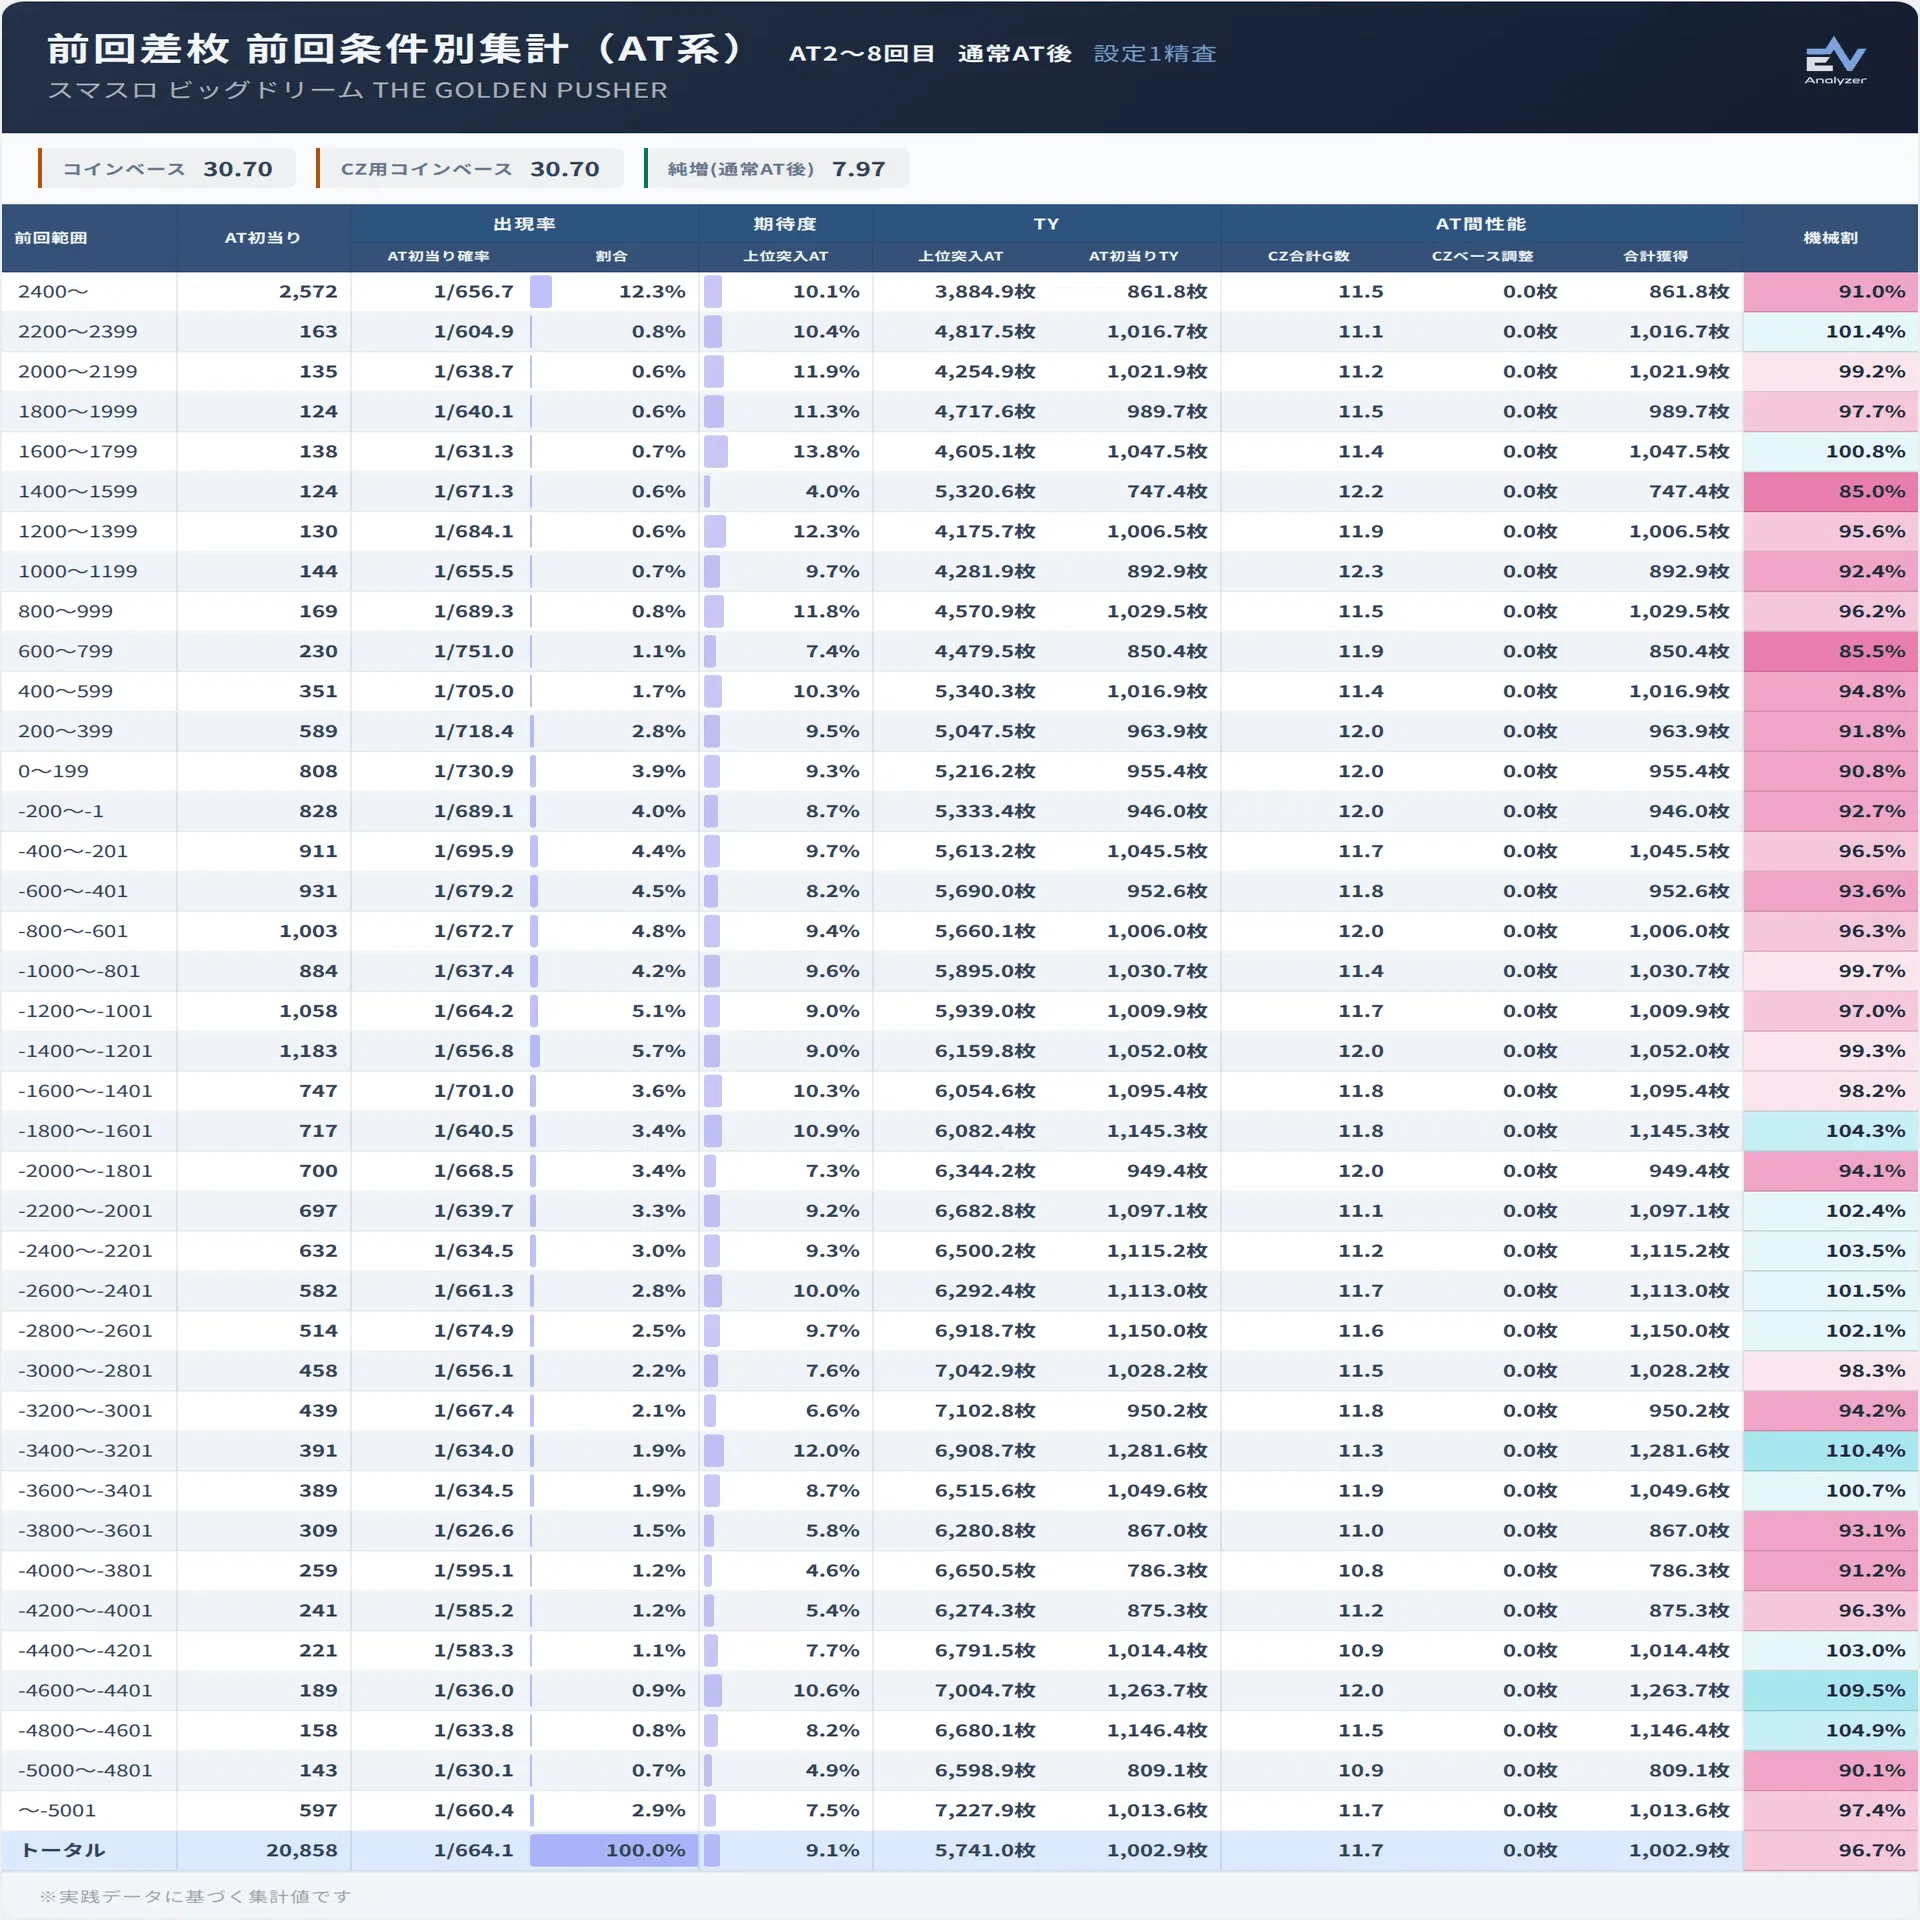Select the トータル row label
The width and height of the screenshot is (1920, 1920).
click(x=63, y=1851)
